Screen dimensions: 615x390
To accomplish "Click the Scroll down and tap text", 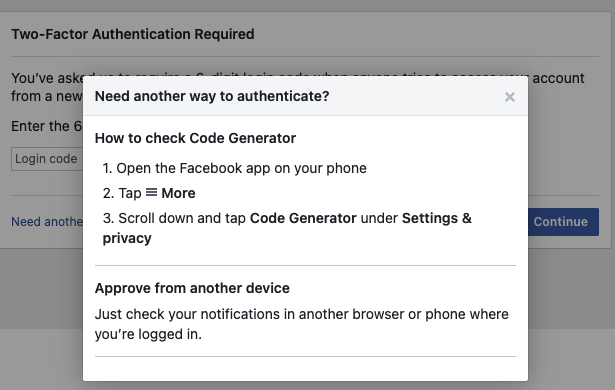I will [x=182, y=218].
